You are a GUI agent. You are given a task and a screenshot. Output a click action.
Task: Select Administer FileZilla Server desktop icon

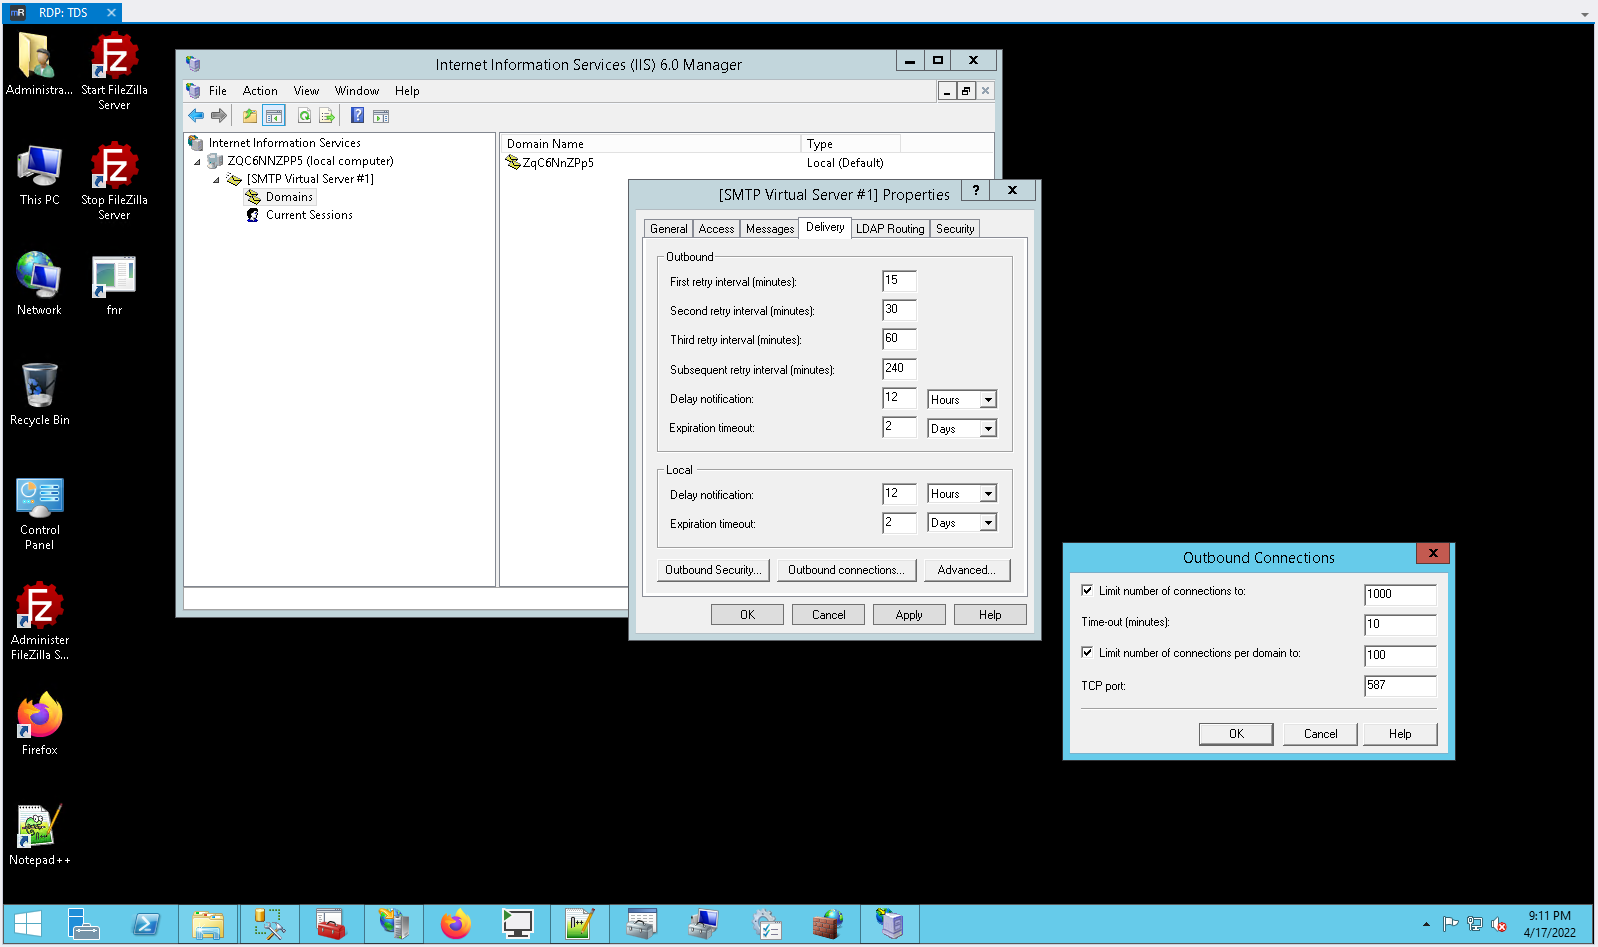coord(40,620)
